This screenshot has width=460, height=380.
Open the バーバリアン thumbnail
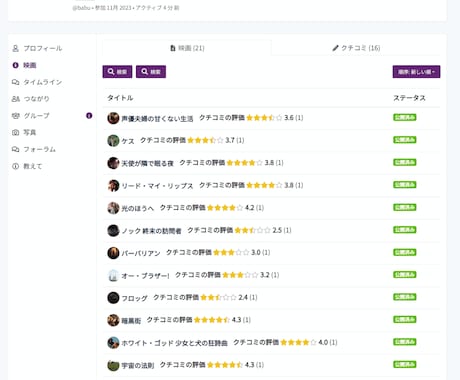point(113,253)
